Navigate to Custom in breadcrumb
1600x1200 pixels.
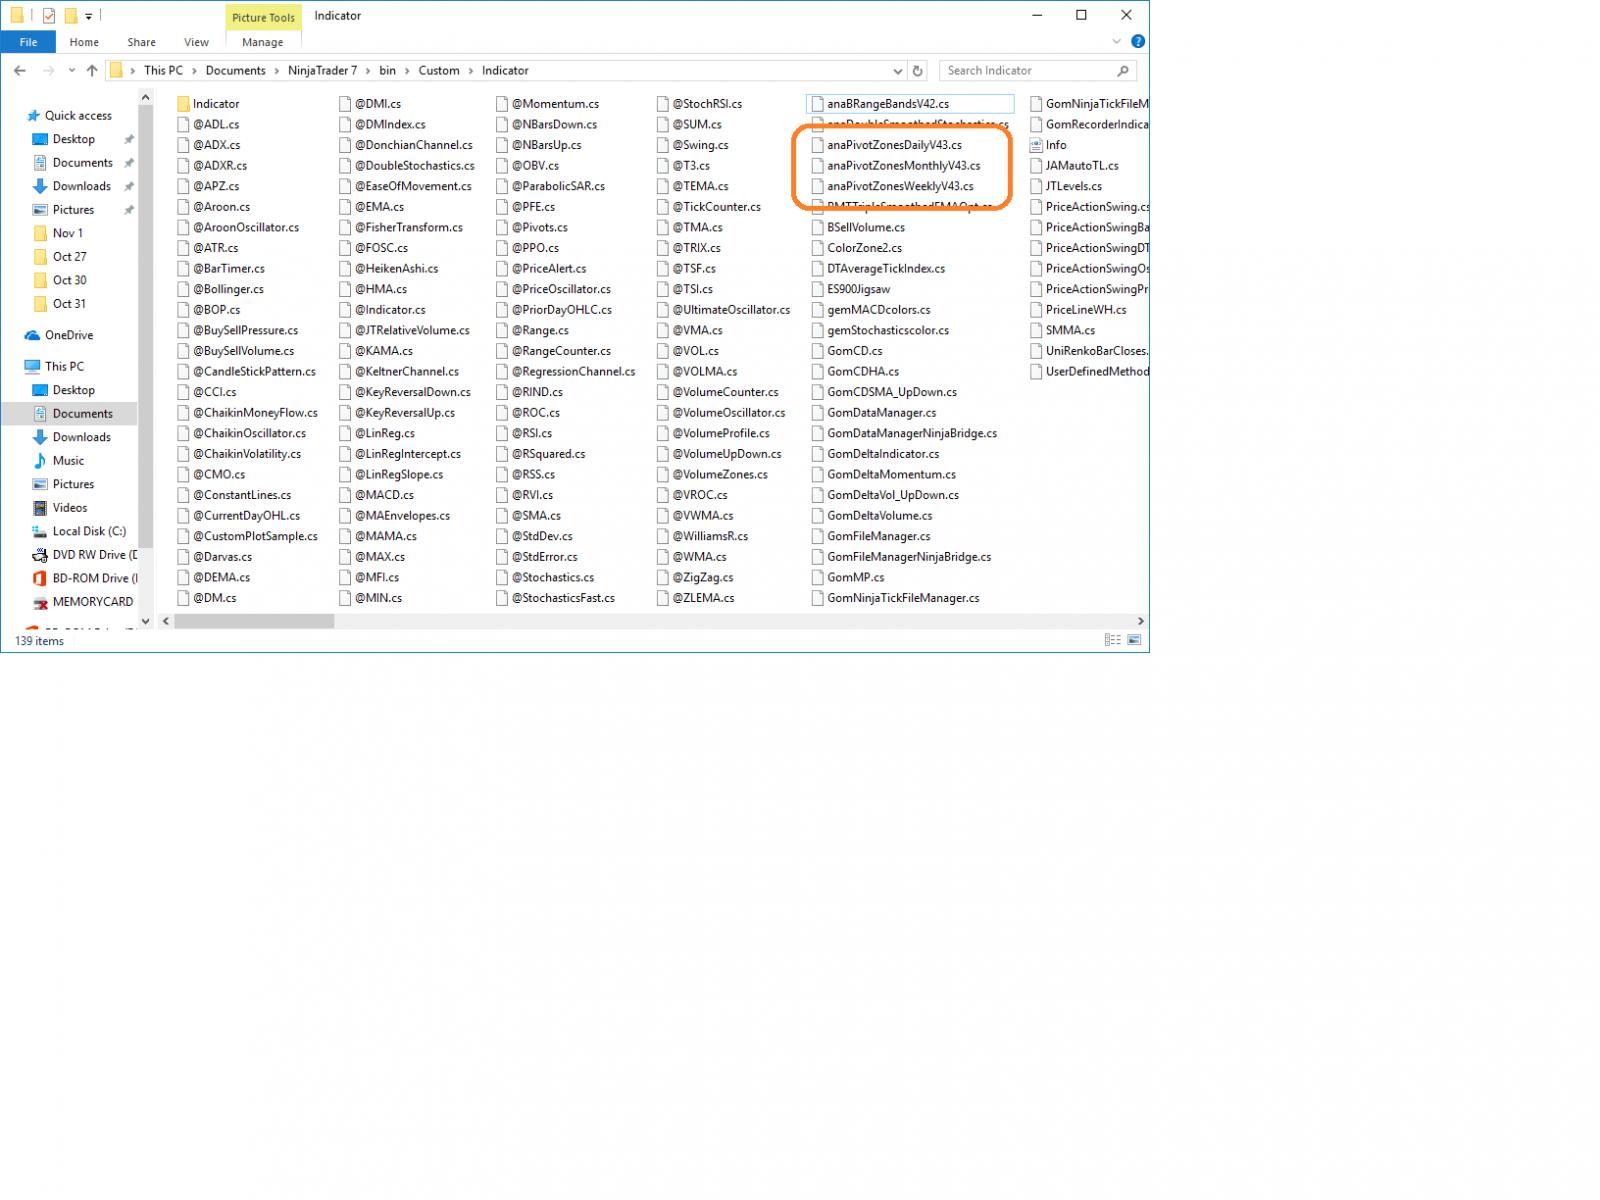[439, 71]
